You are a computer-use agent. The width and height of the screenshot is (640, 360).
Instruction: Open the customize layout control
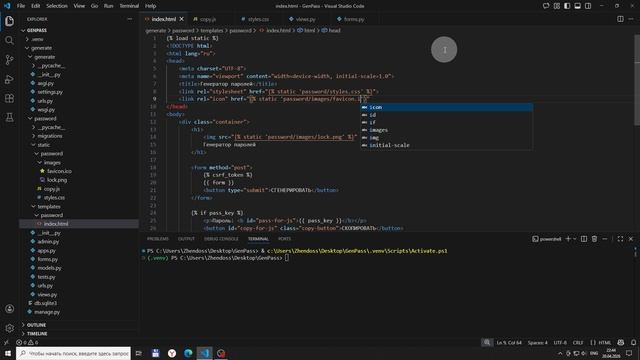tap(557, 6)
